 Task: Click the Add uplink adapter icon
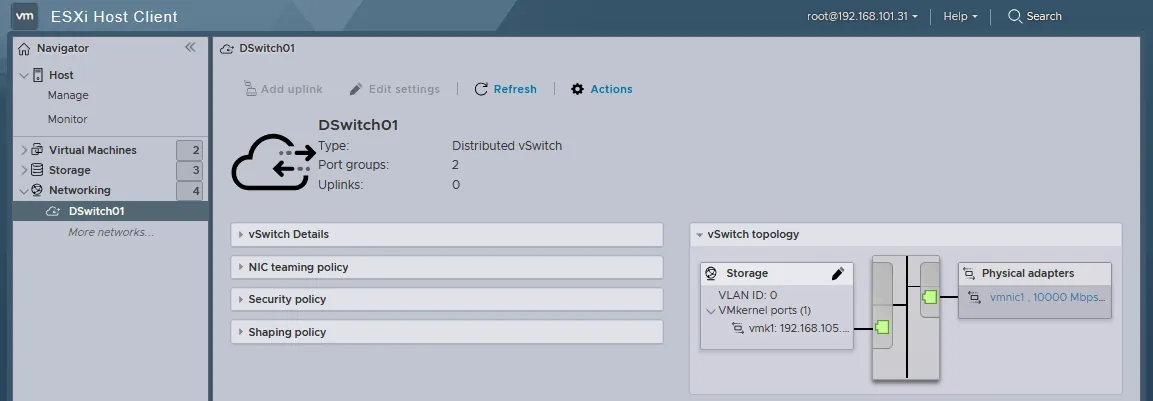[x=250, y=89]
